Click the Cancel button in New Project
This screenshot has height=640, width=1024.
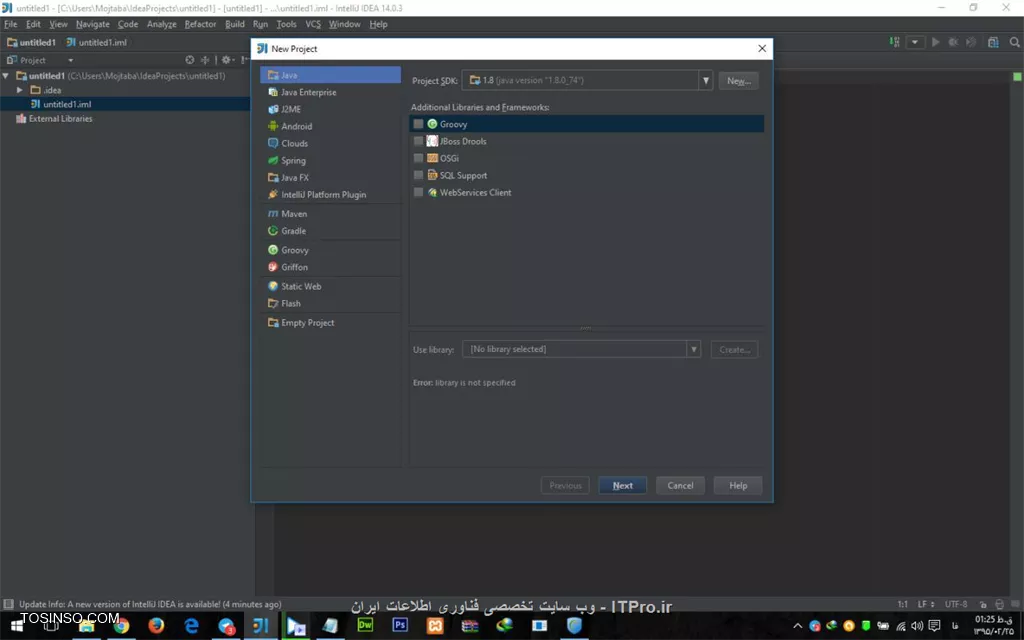(x=680, y=485)
